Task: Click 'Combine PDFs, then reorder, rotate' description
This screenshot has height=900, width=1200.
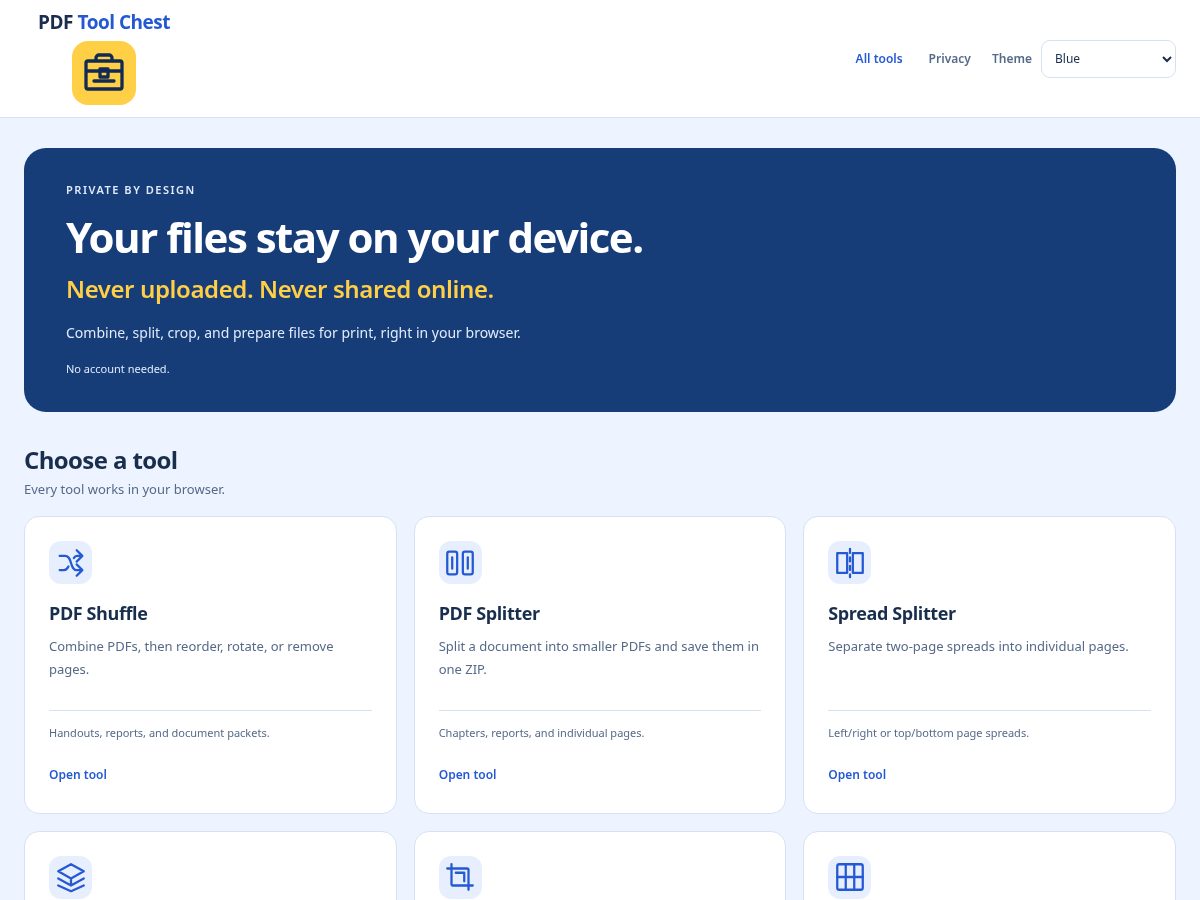Action: (x=191, y=658)
